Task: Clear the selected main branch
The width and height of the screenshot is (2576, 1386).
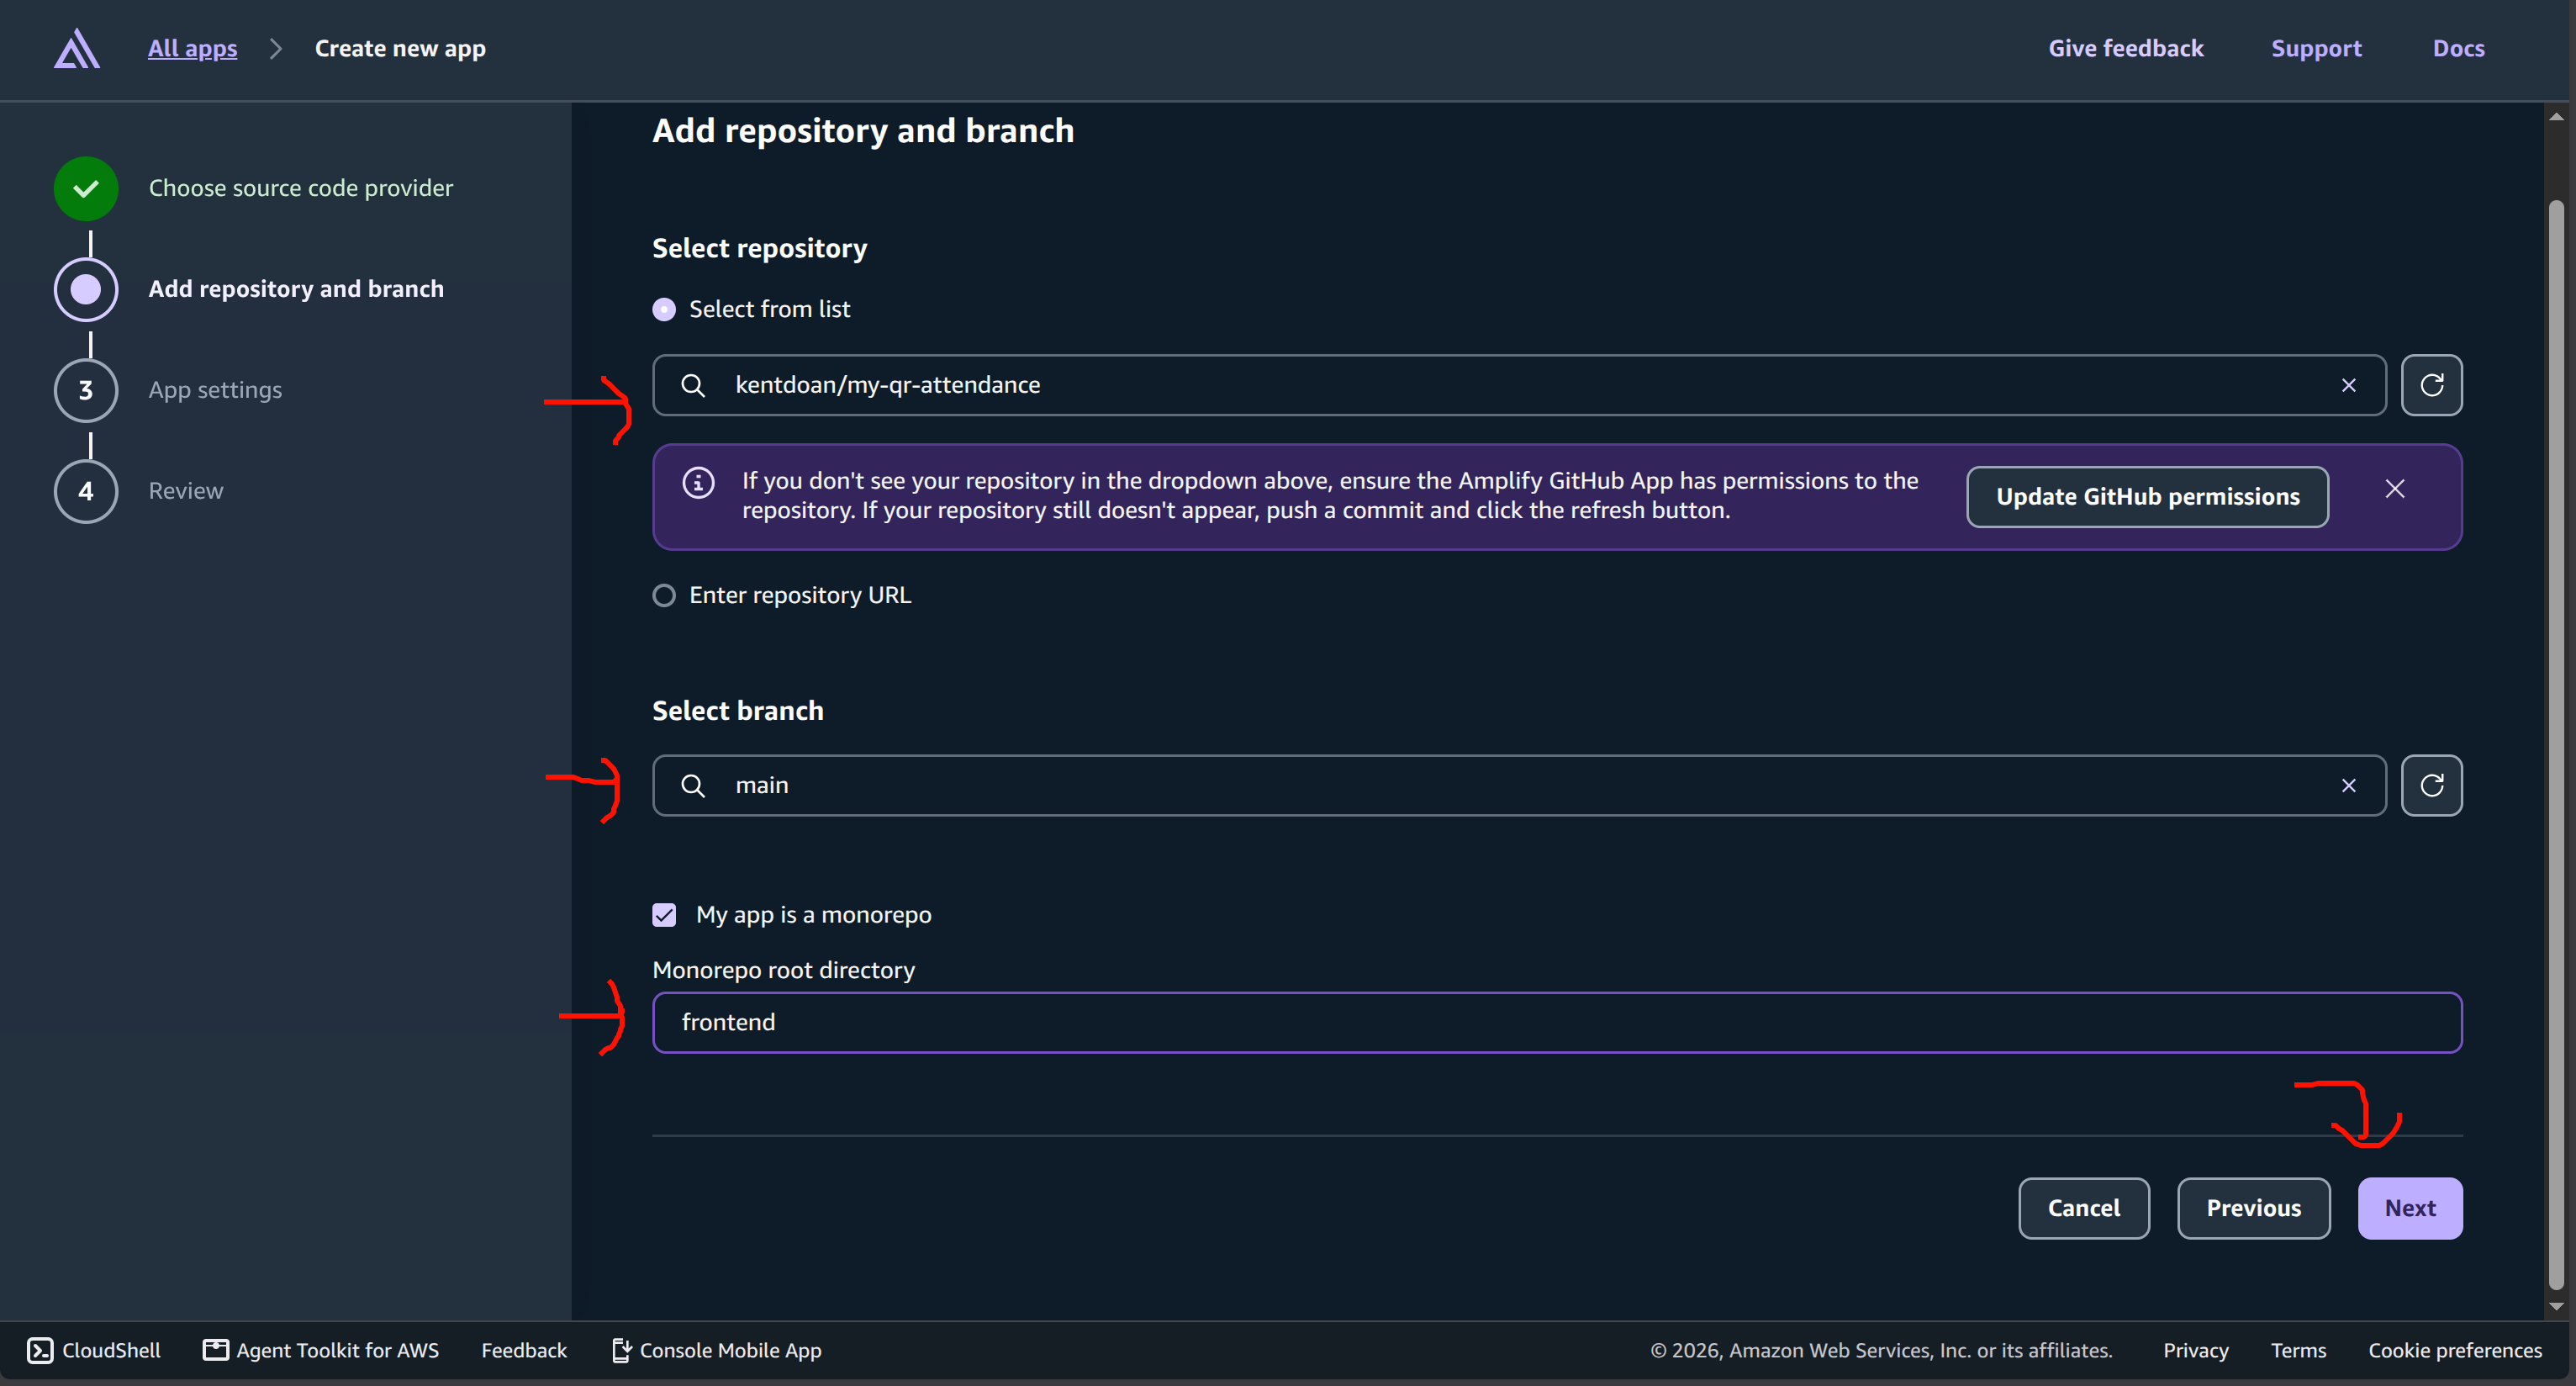Action: coord(2348,785)
